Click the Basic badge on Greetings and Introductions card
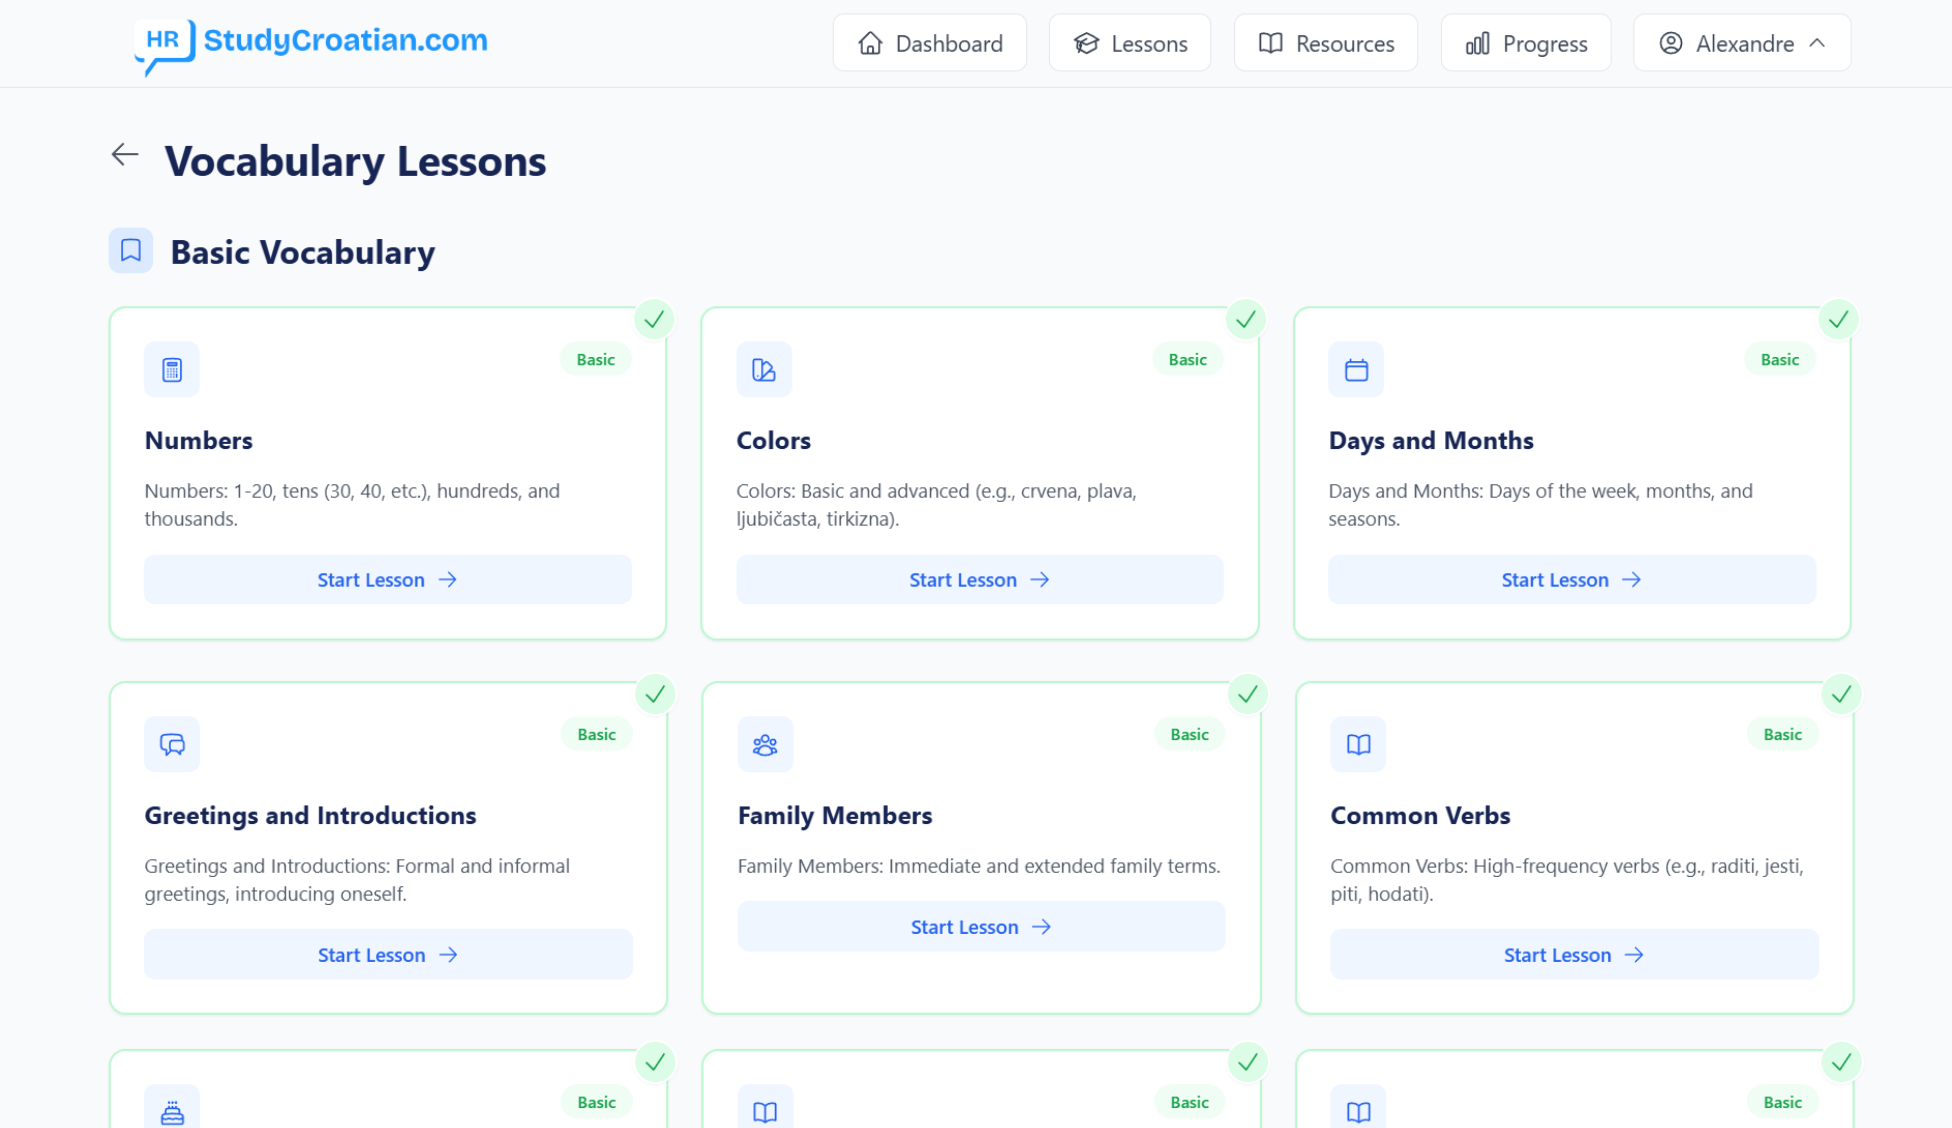Viewport: 1952px width, 1128px height. (596, 735)
